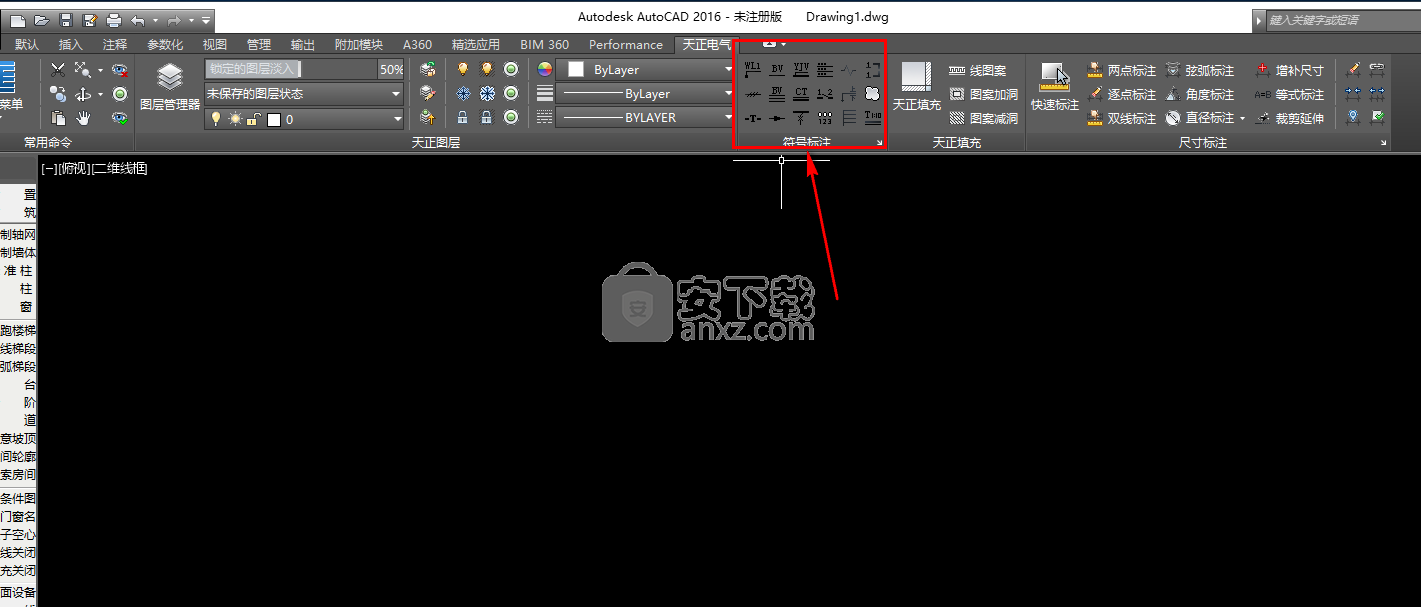The image size is (1421, 607).
Task: Click the WL1 symbol annotation icon
Action: [x=753, y=70]
